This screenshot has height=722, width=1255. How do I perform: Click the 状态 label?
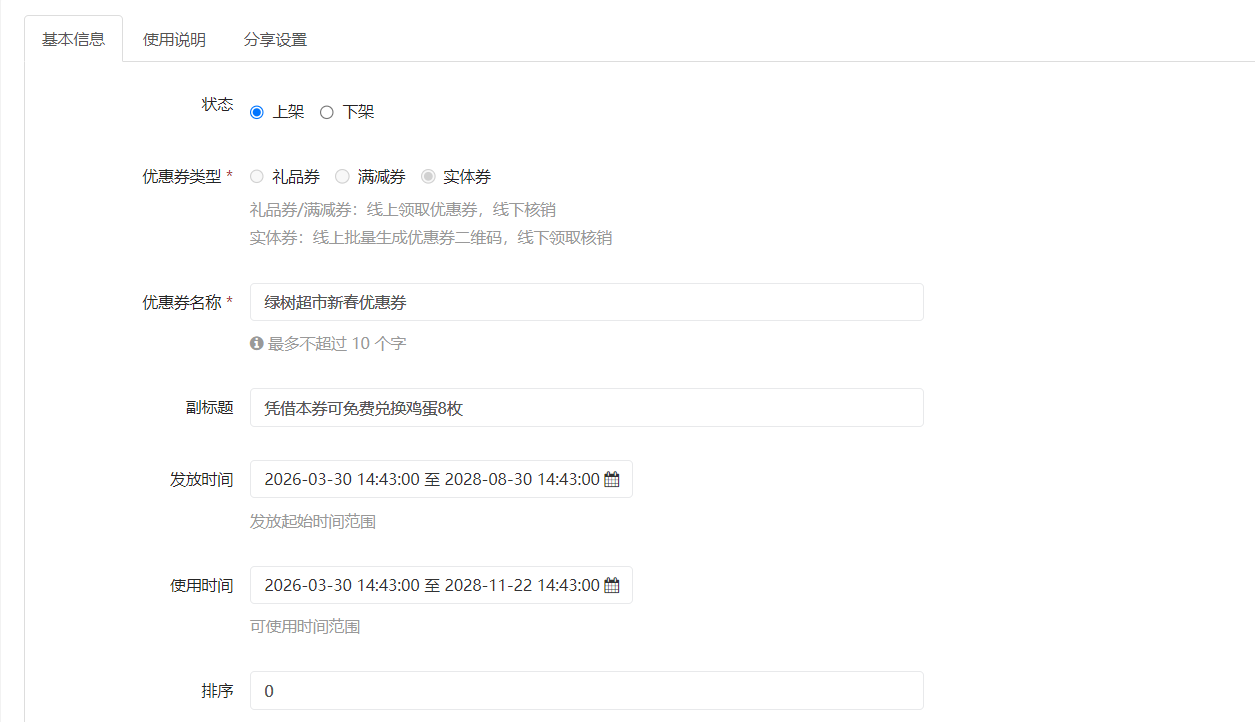point(217,104)
